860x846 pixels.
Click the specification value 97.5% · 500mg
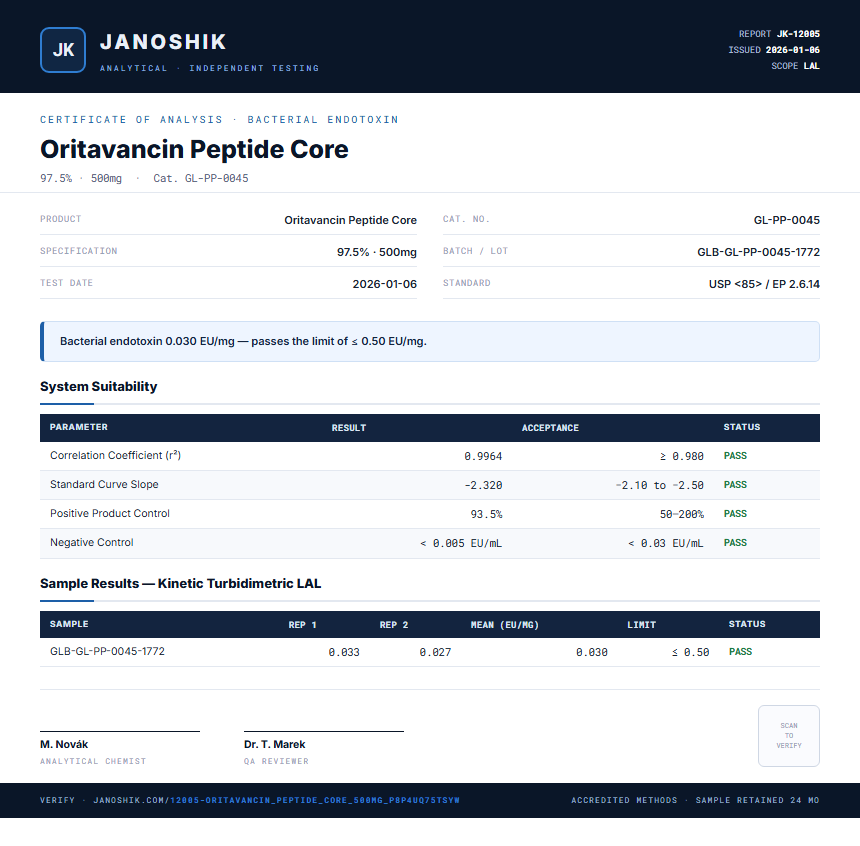point(377,252)
